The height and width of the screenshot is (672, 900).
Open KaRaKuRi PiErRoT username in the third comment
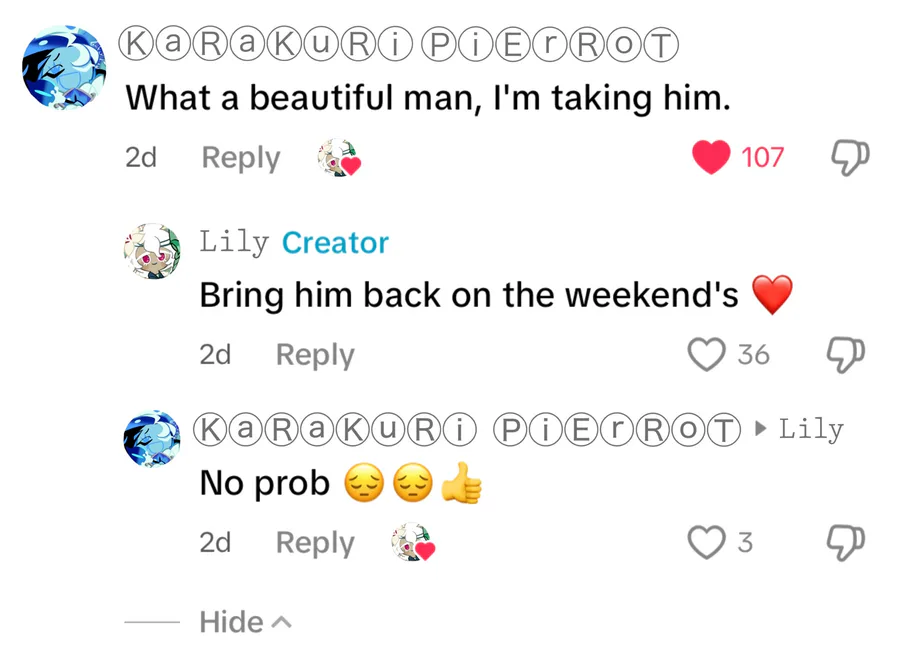click(x=467, y=429)
